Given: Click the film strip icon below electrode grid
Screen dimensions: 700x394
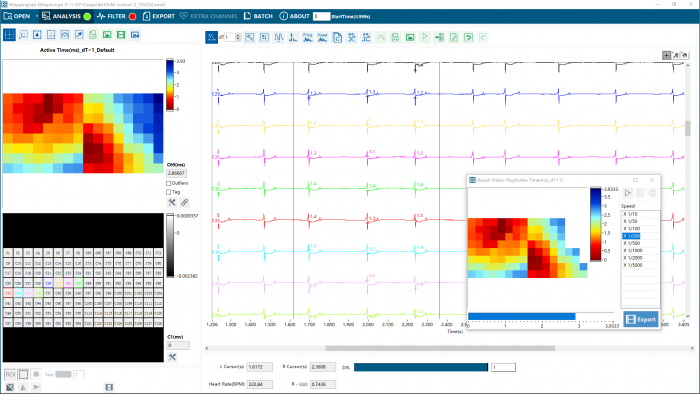Looking at the screenshot, I should coord(109,387).
